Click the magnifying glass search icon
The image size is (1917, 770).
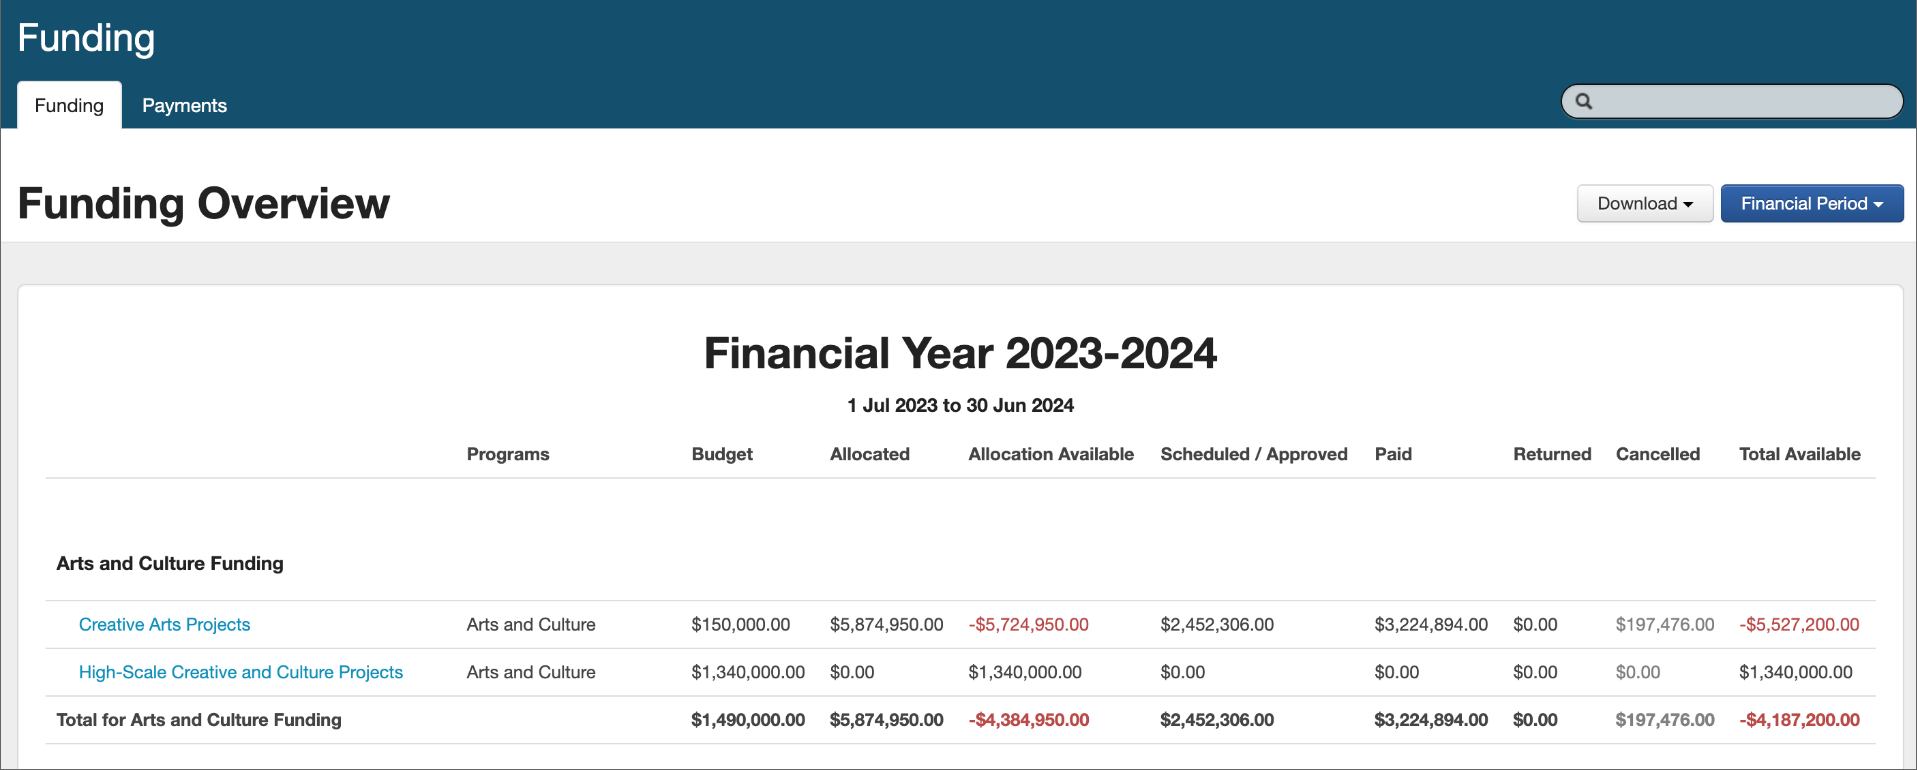pos(1584,101)
